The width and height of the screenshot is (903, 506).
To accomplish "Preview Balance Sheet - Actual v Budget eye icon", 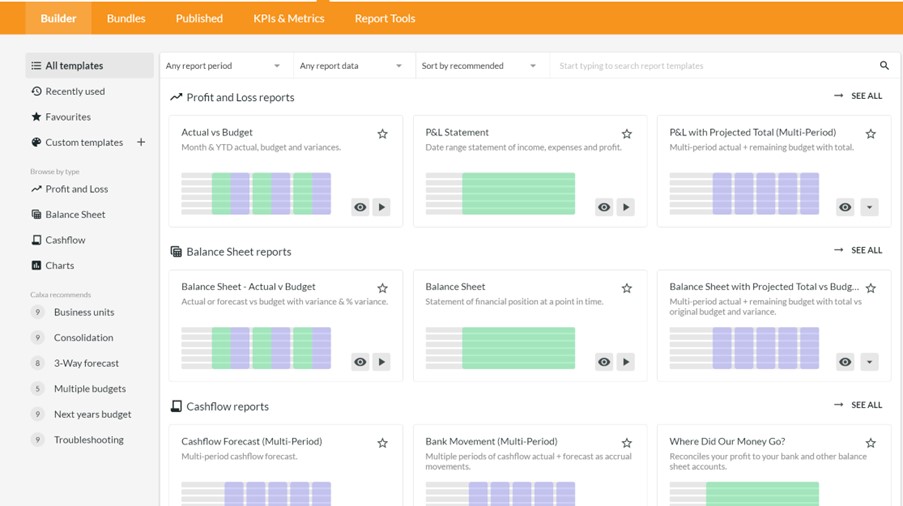I will pos(360,362).
